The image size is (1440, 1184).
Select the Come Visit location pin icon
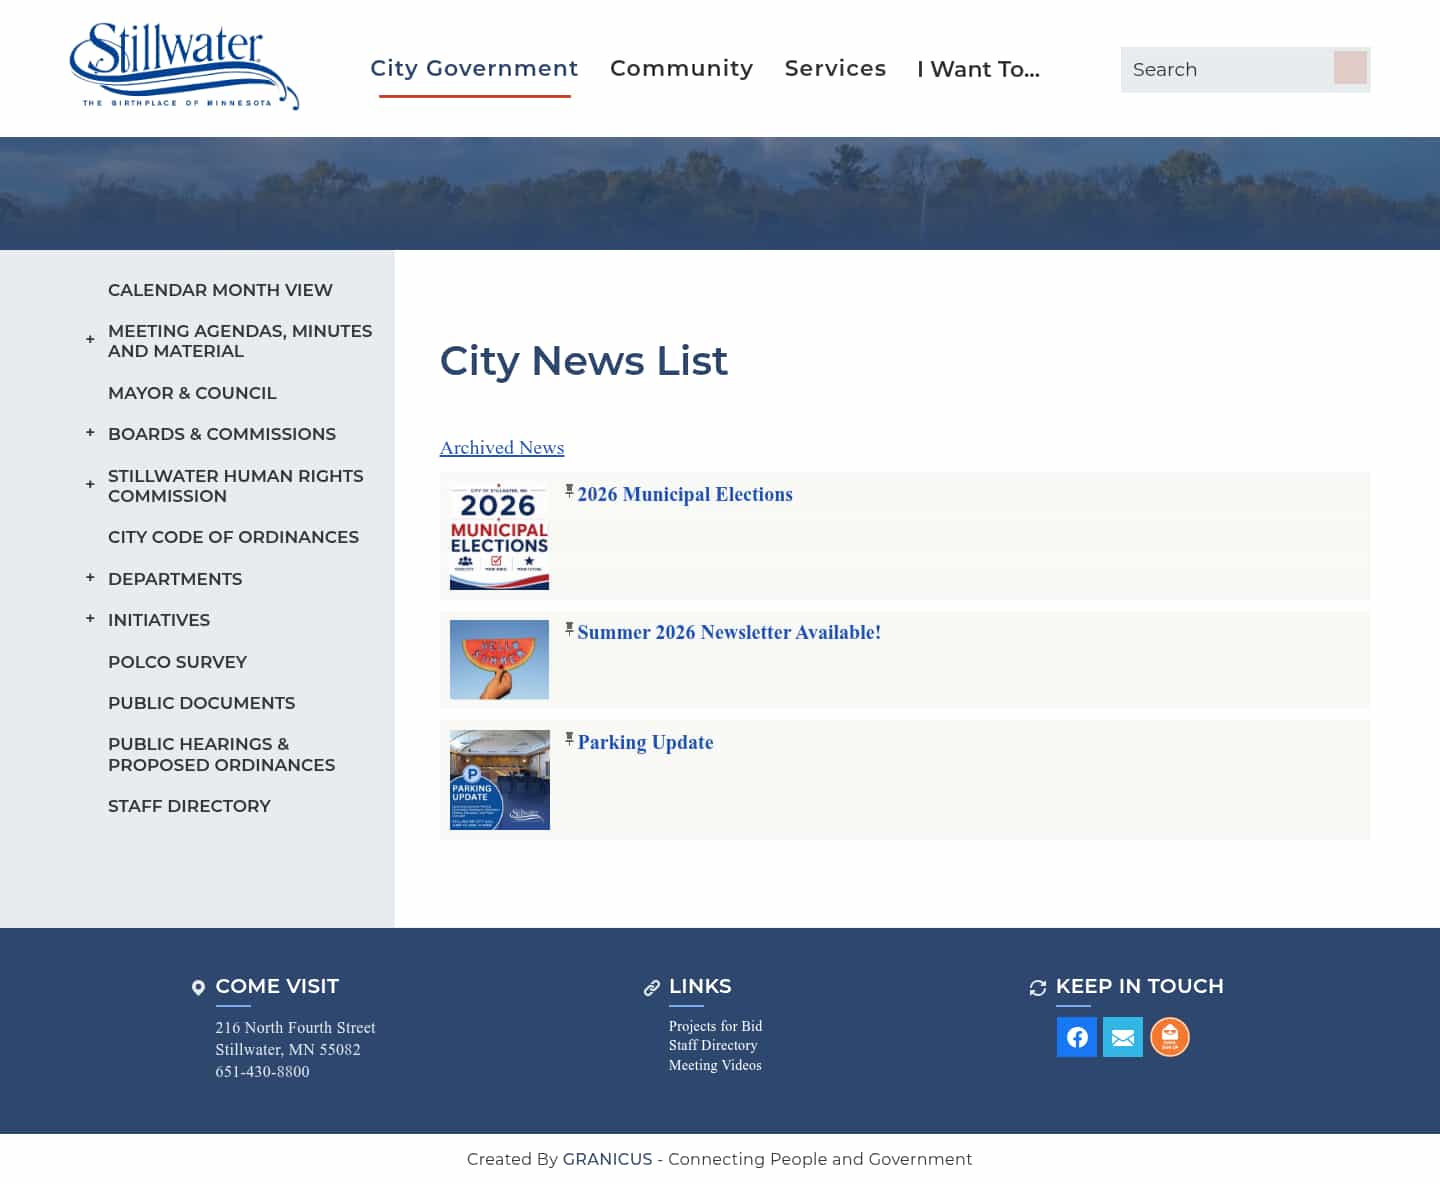[198, 988]
